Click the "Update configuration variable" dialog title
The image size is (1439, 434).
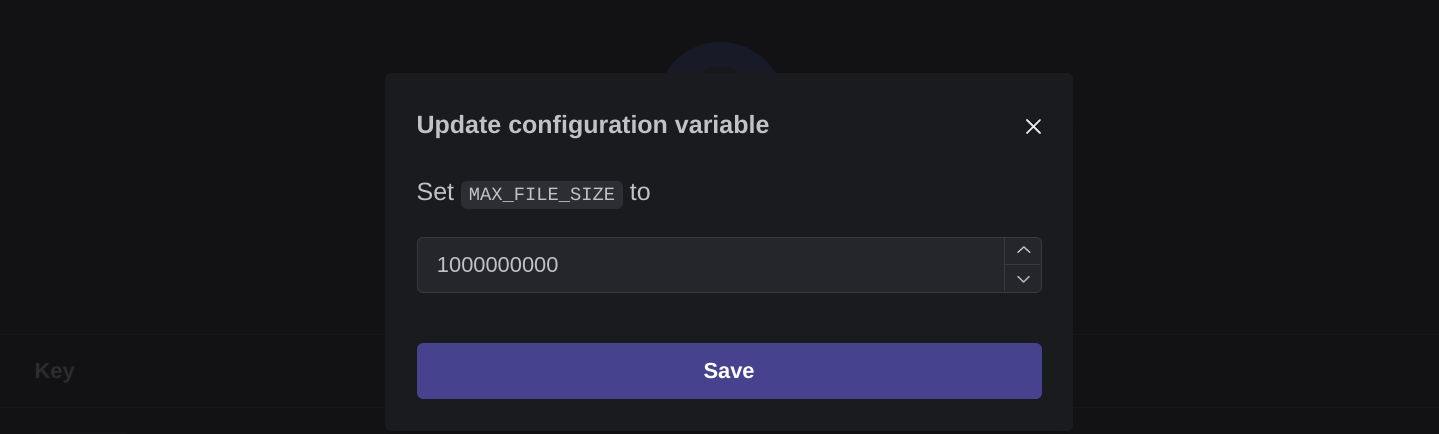click(592, 125)
